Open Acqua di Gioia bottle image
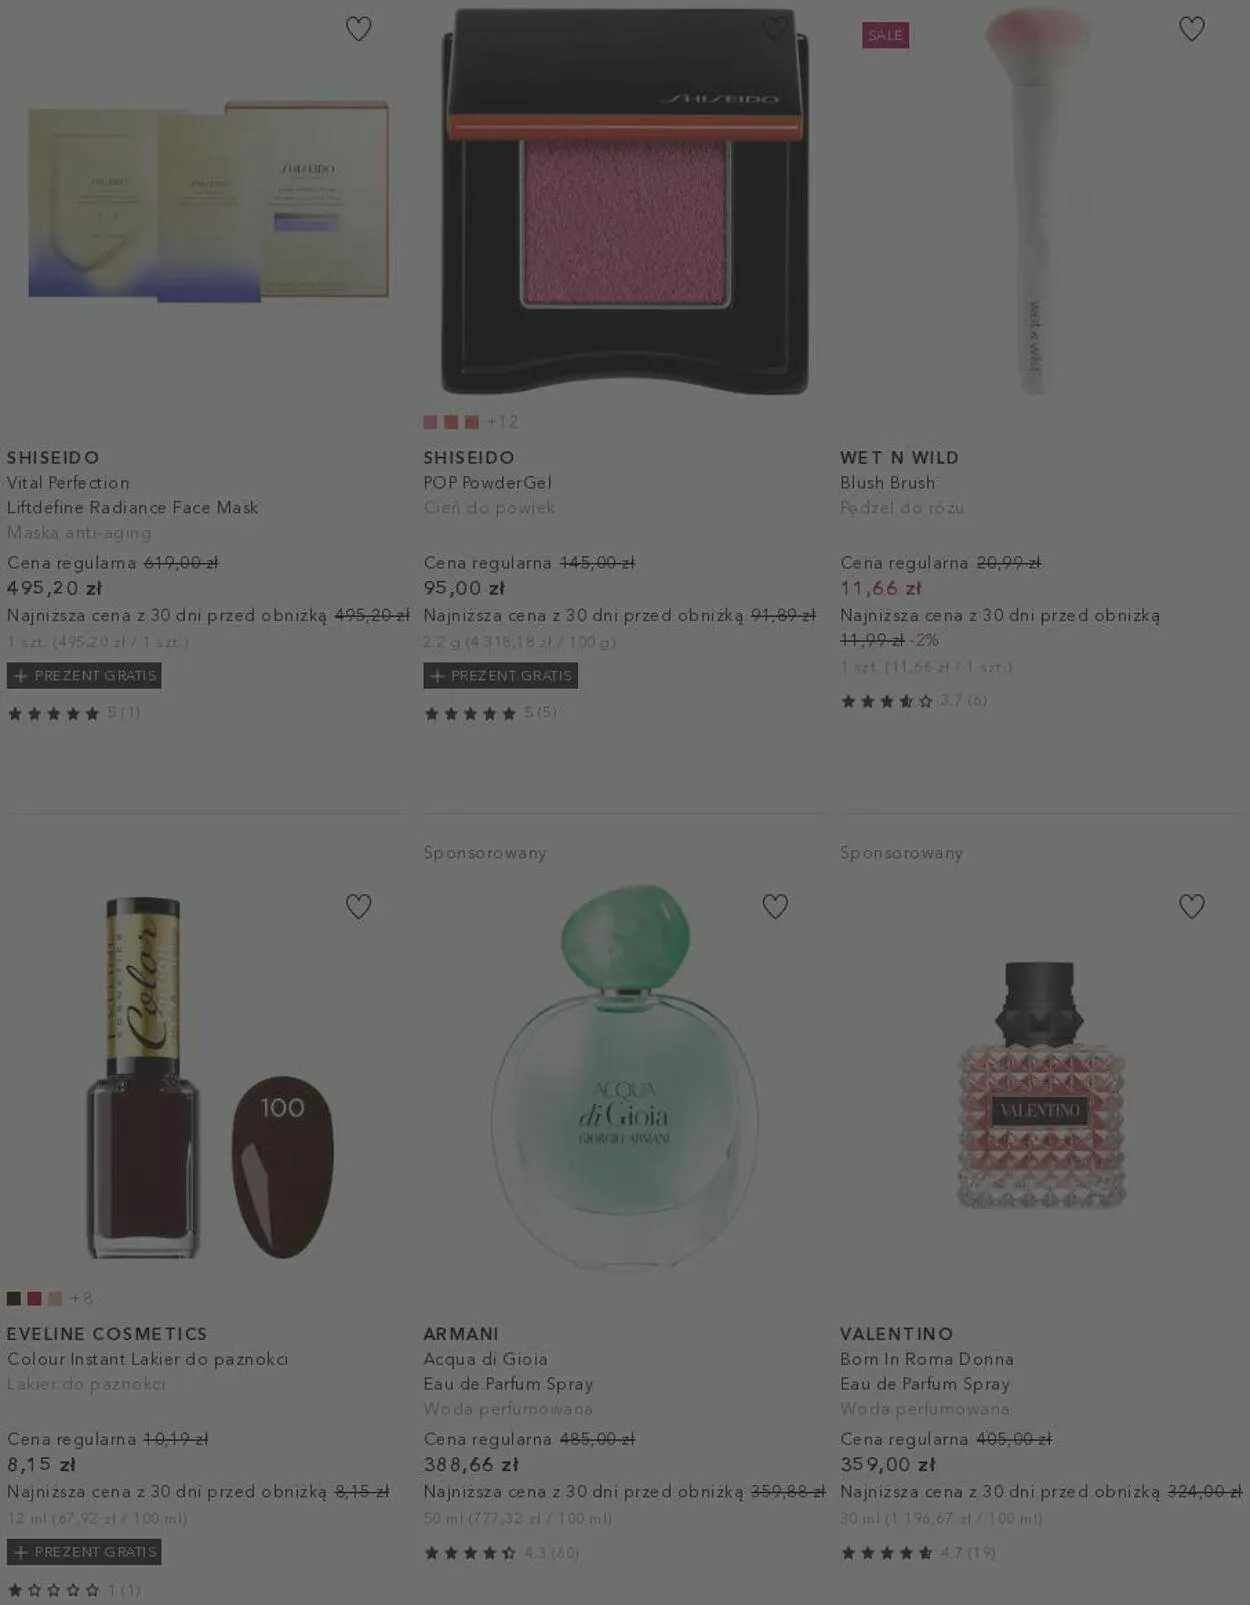 (x=624, y=1078)
